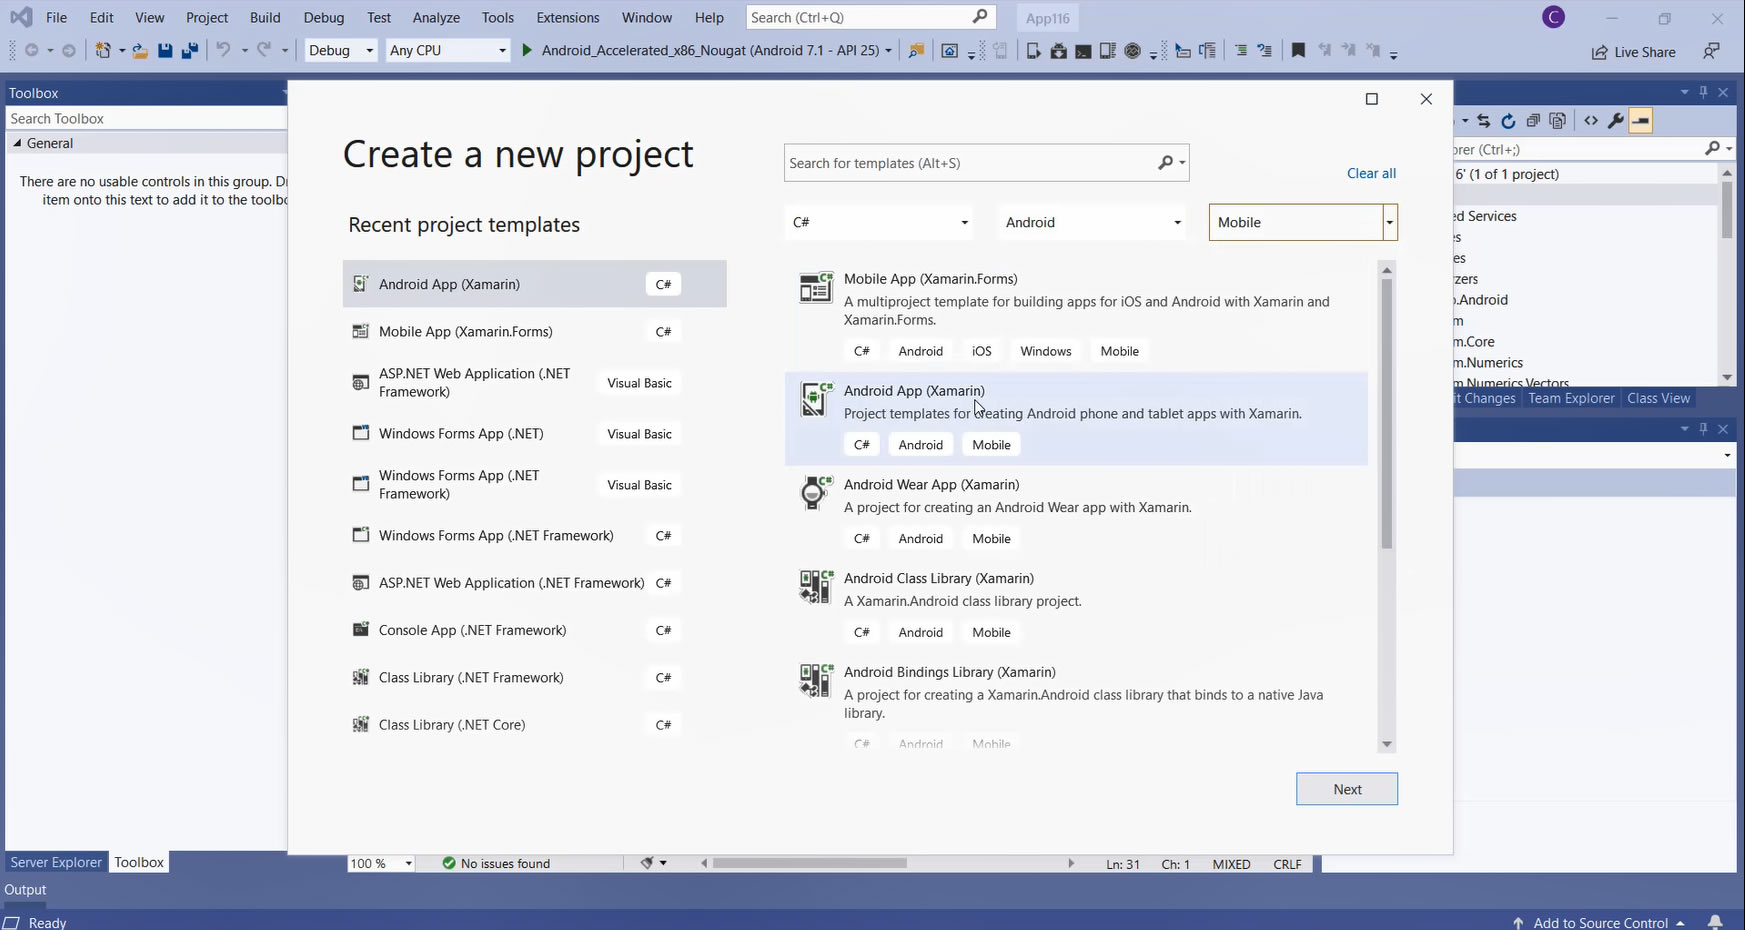Open Properties via the wrench icon
Viewport: 1745px width, 930px height.
pyautogui.click(x=1615, y=121)
